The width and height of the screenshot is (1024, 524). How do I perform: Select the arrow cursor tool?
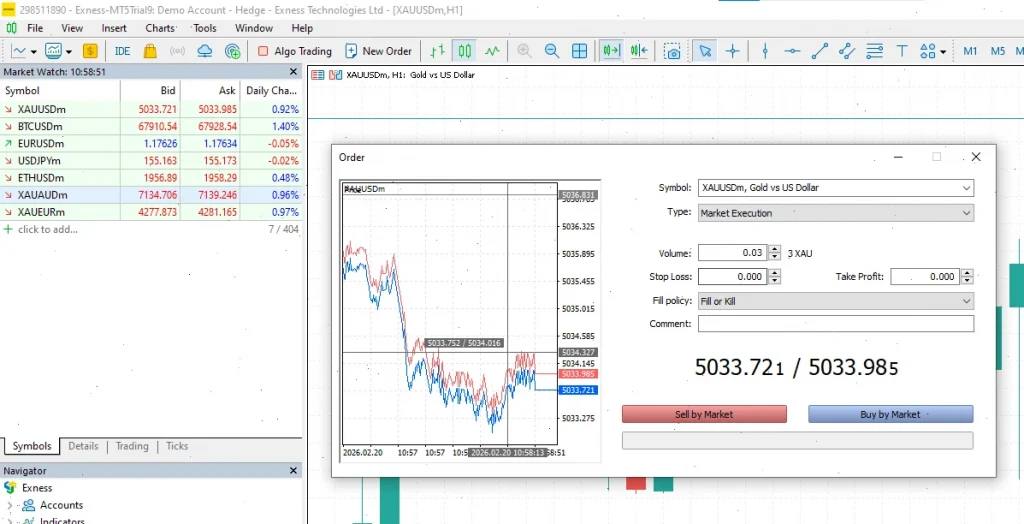tap(705, 51)
